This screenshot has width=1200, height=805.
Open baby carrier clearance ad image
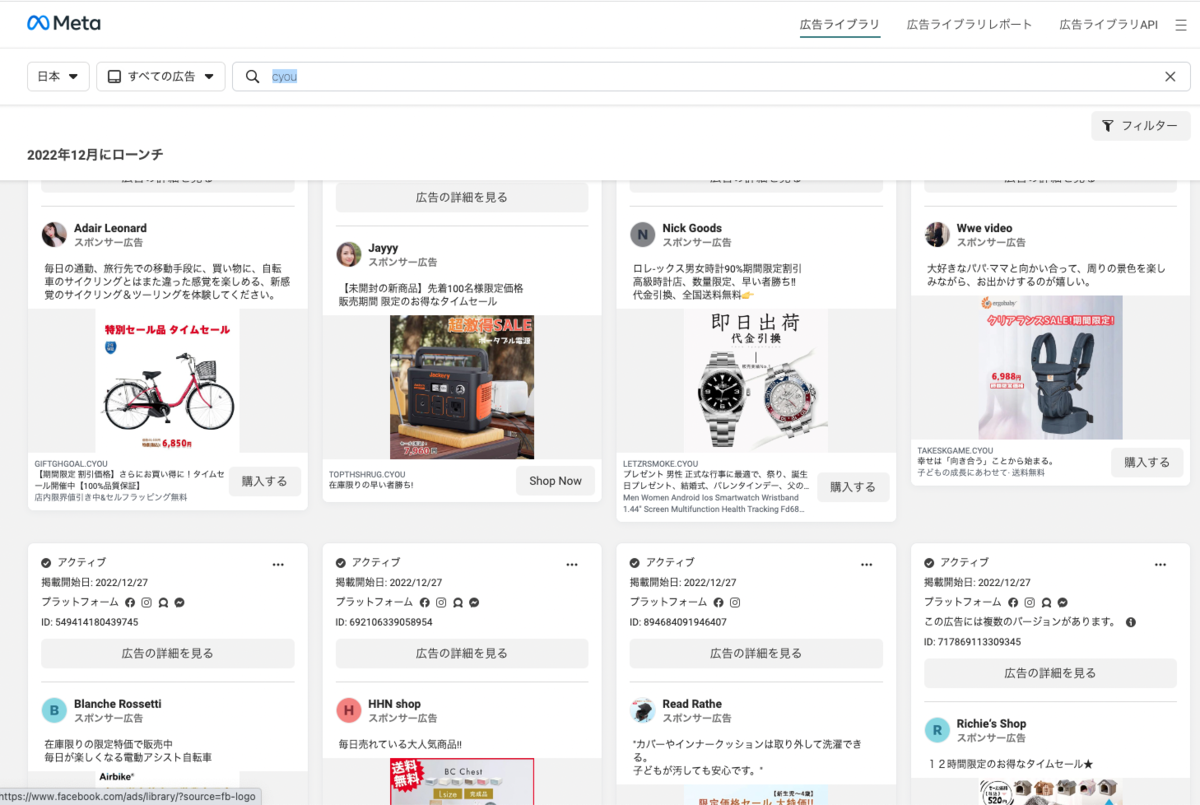(1050, 368)
